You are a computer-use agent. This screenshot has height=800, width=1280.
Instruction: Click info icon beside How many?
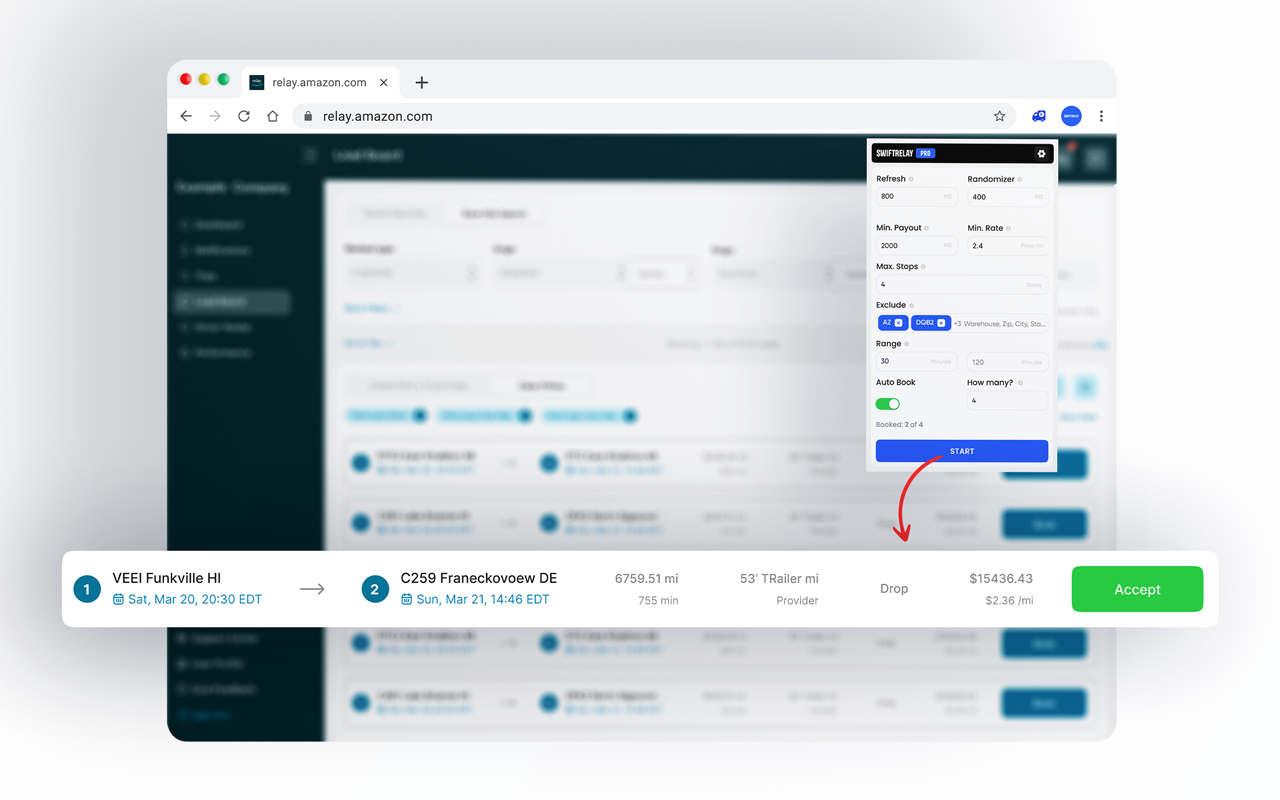tap(1020, 382)
